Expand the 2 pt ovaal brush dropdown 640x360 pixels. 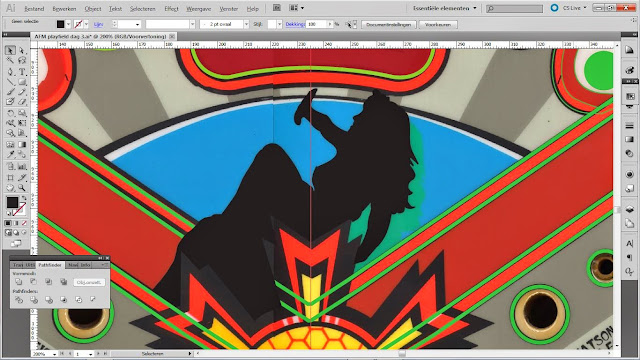(x=246, y=24)
